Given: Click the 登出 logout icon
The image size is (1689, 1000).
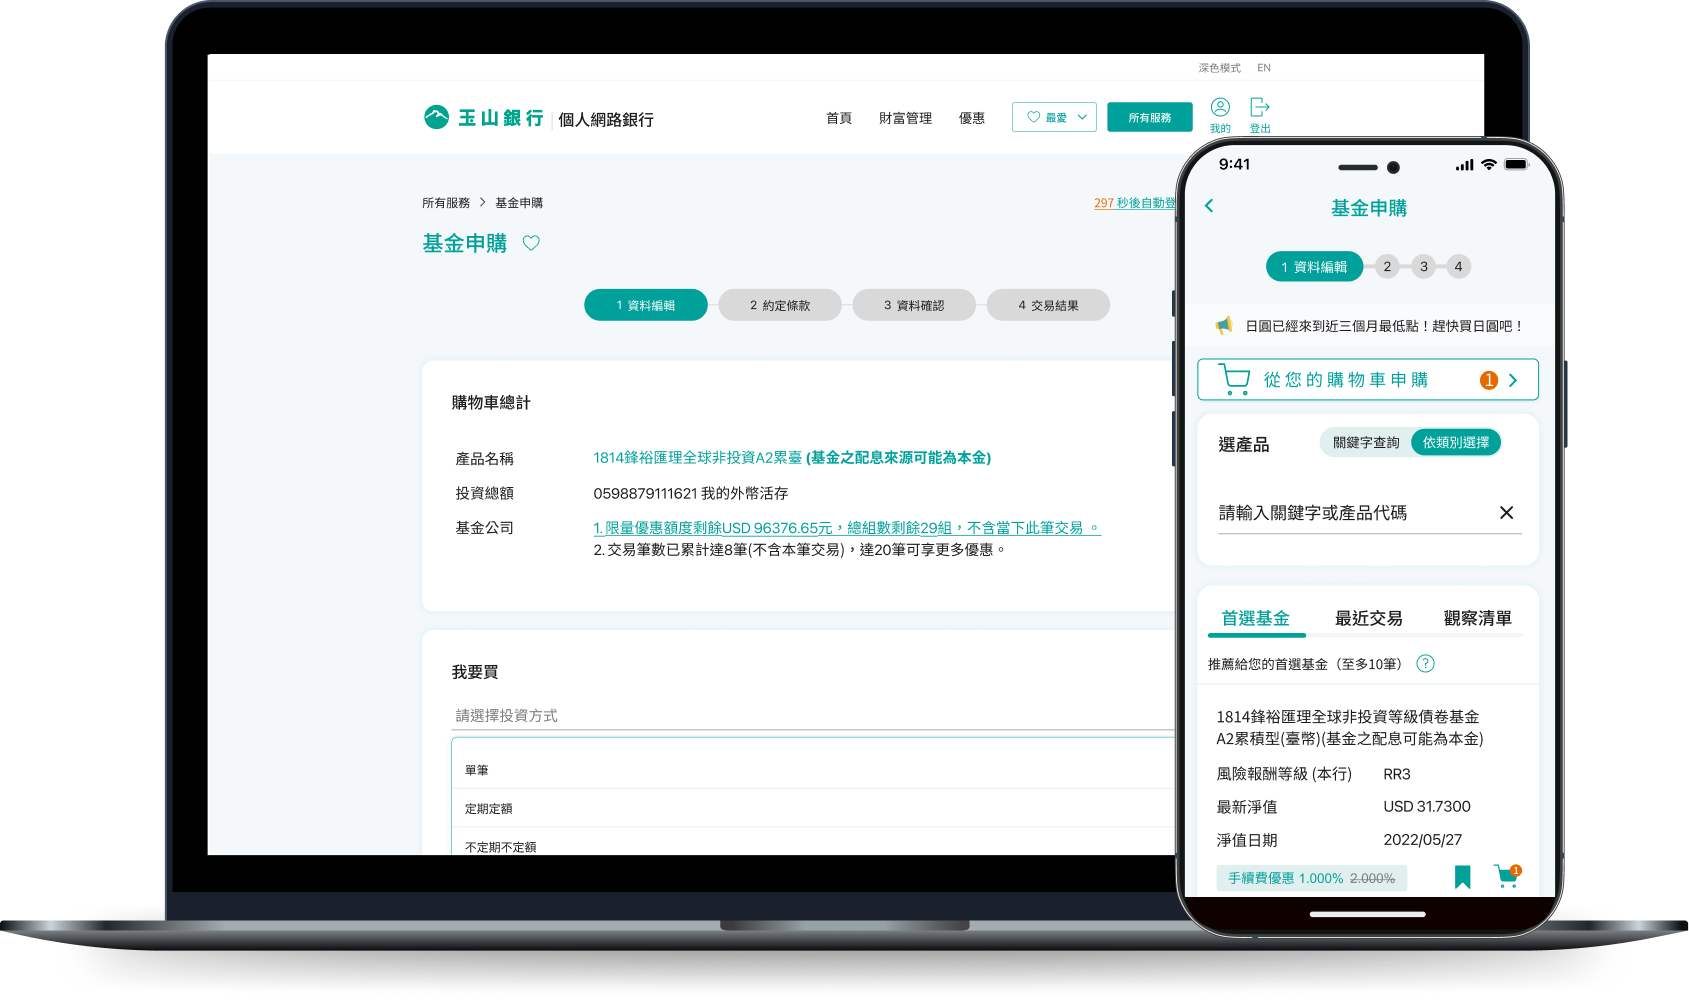Looking at the screenshot, I should (x=1260, y=108).
